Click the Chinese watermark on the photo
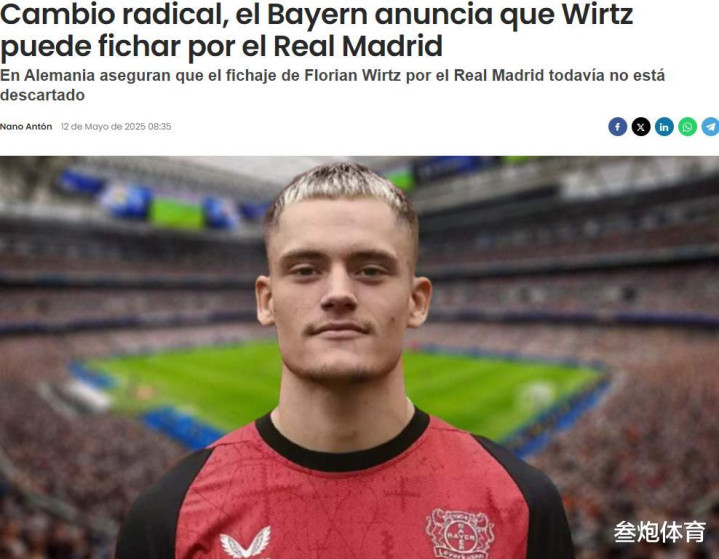 tap(659, 532)
